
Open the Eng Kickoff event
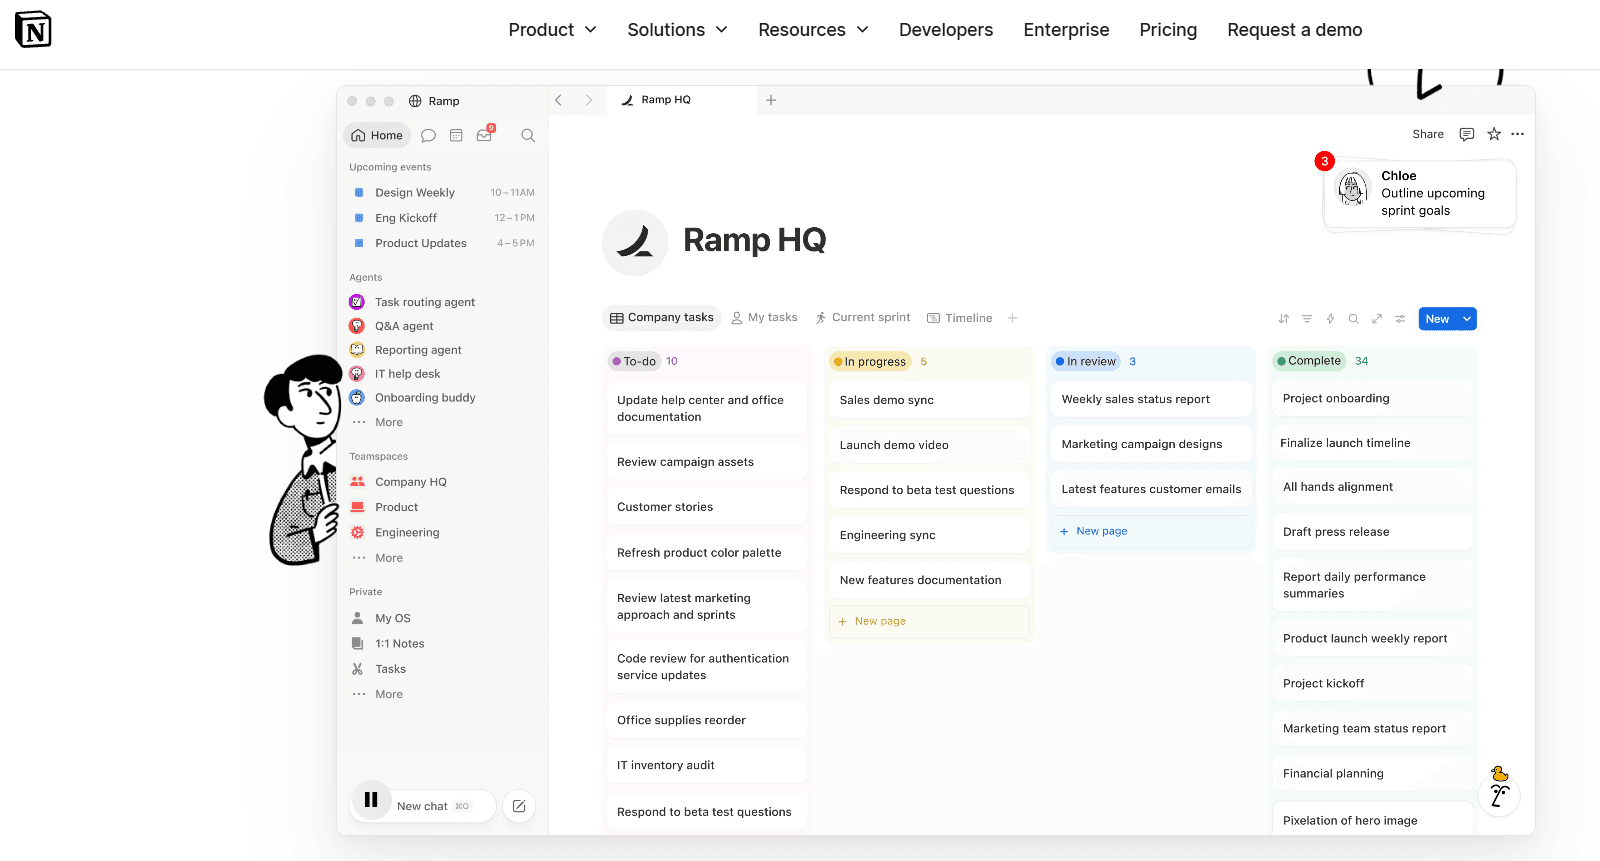click(444, 218)
